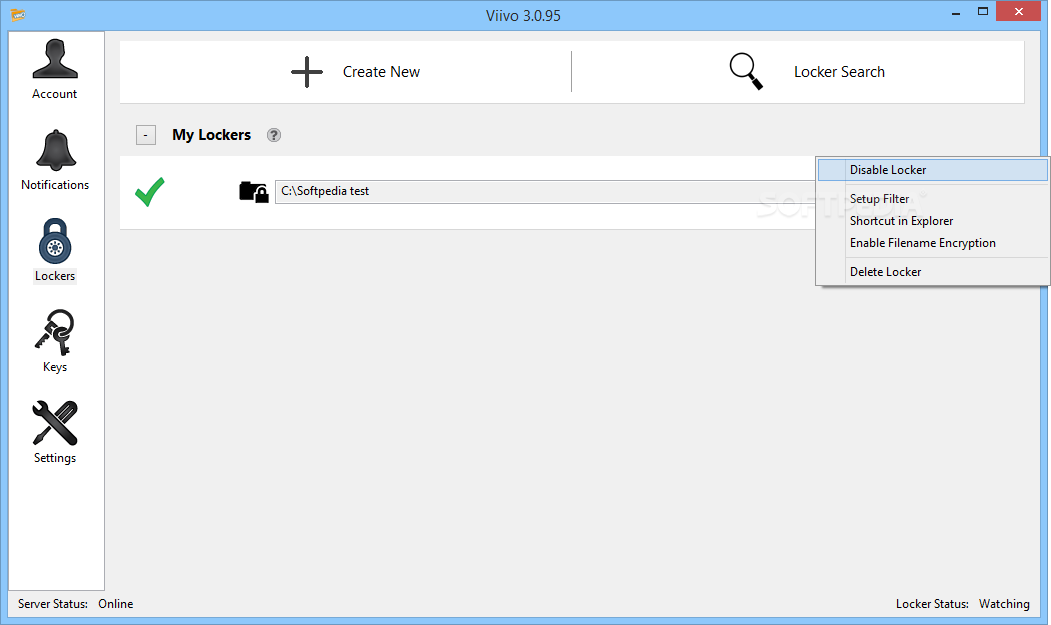The image size is (1051, 625).
Task: Click the My Lockers heading
Action: tap(211, 135)
